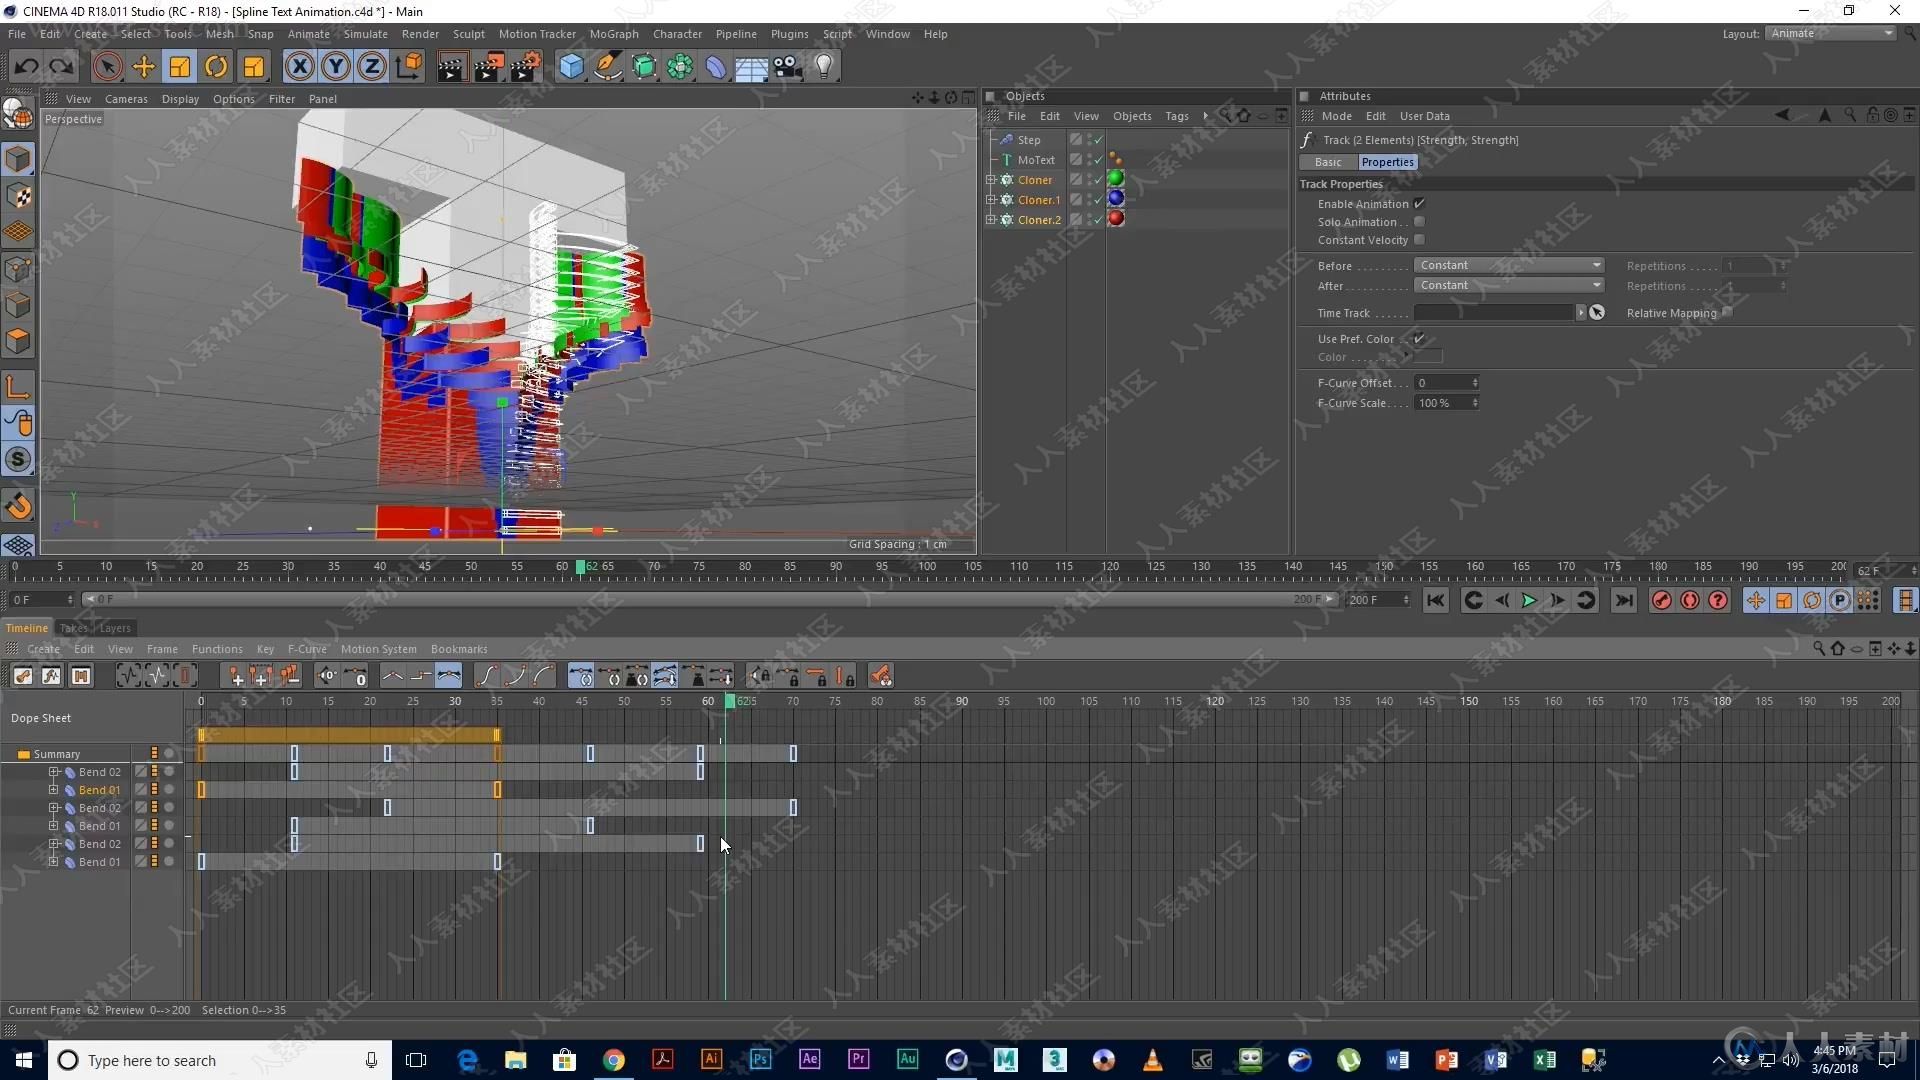Select the Rotate tool

point(216,67)
